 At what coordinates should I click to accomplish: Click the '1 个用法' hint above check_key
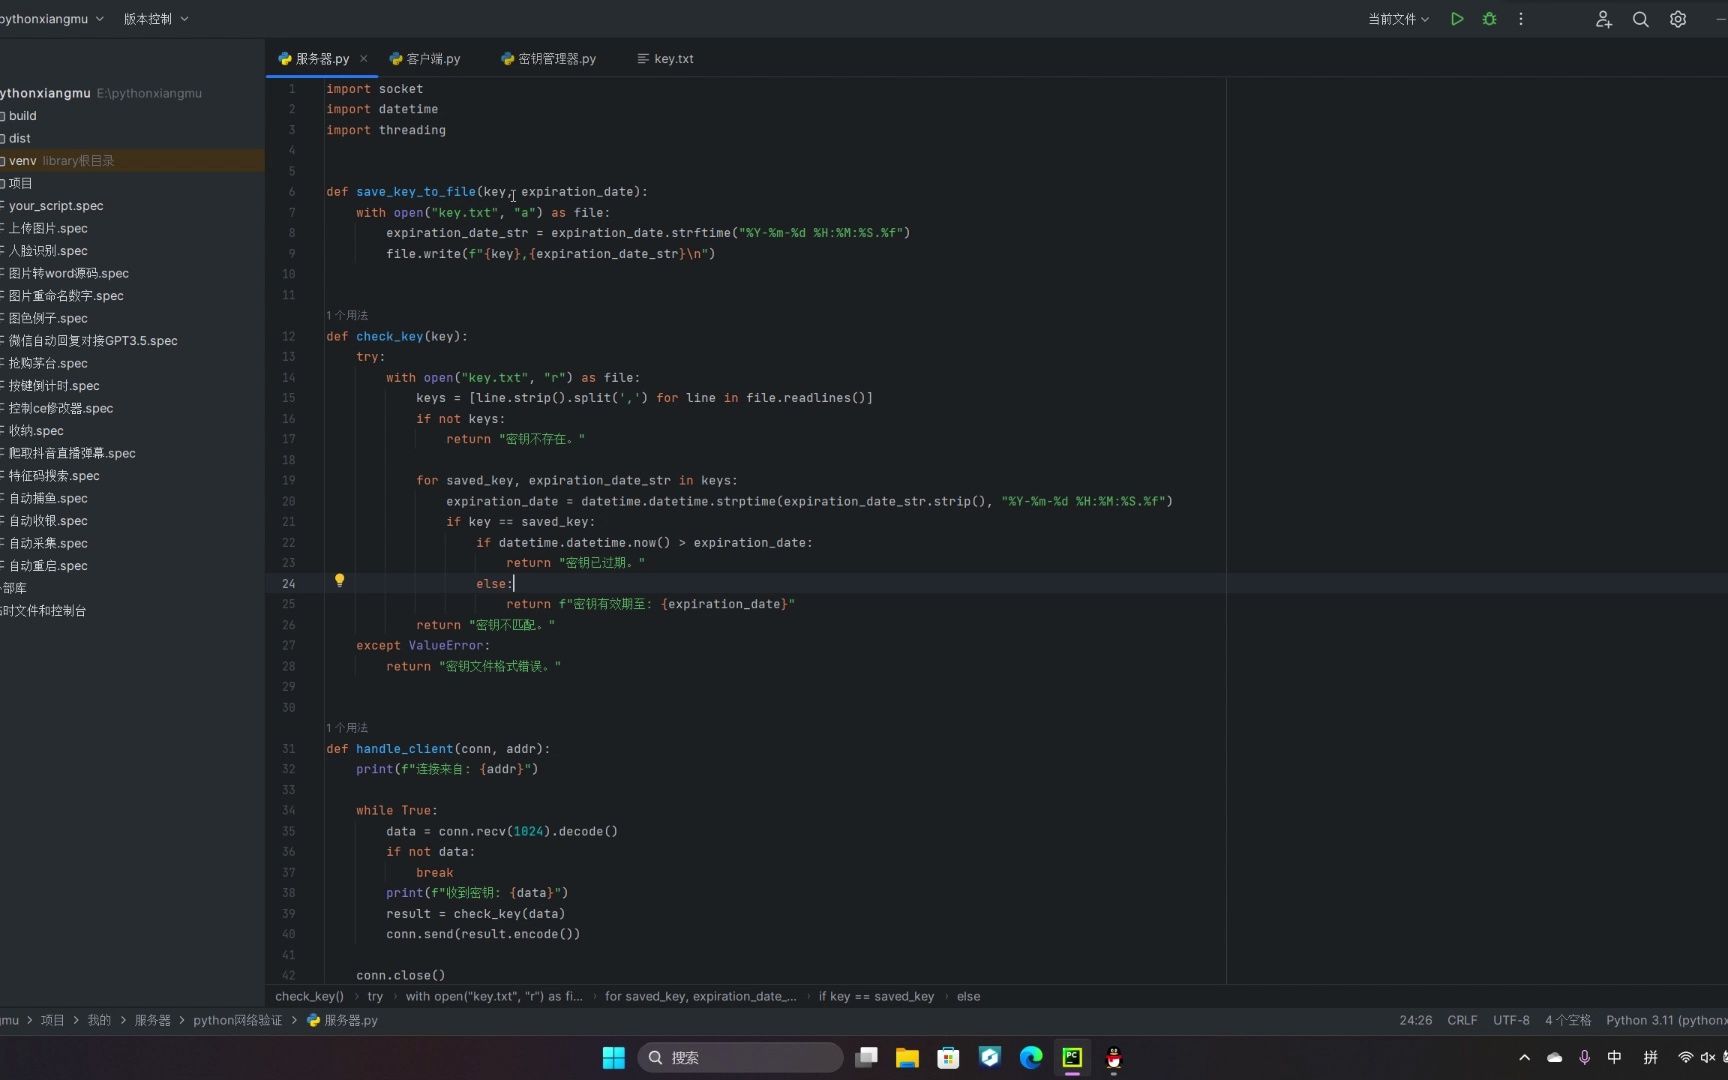click(x=347, y=315)
